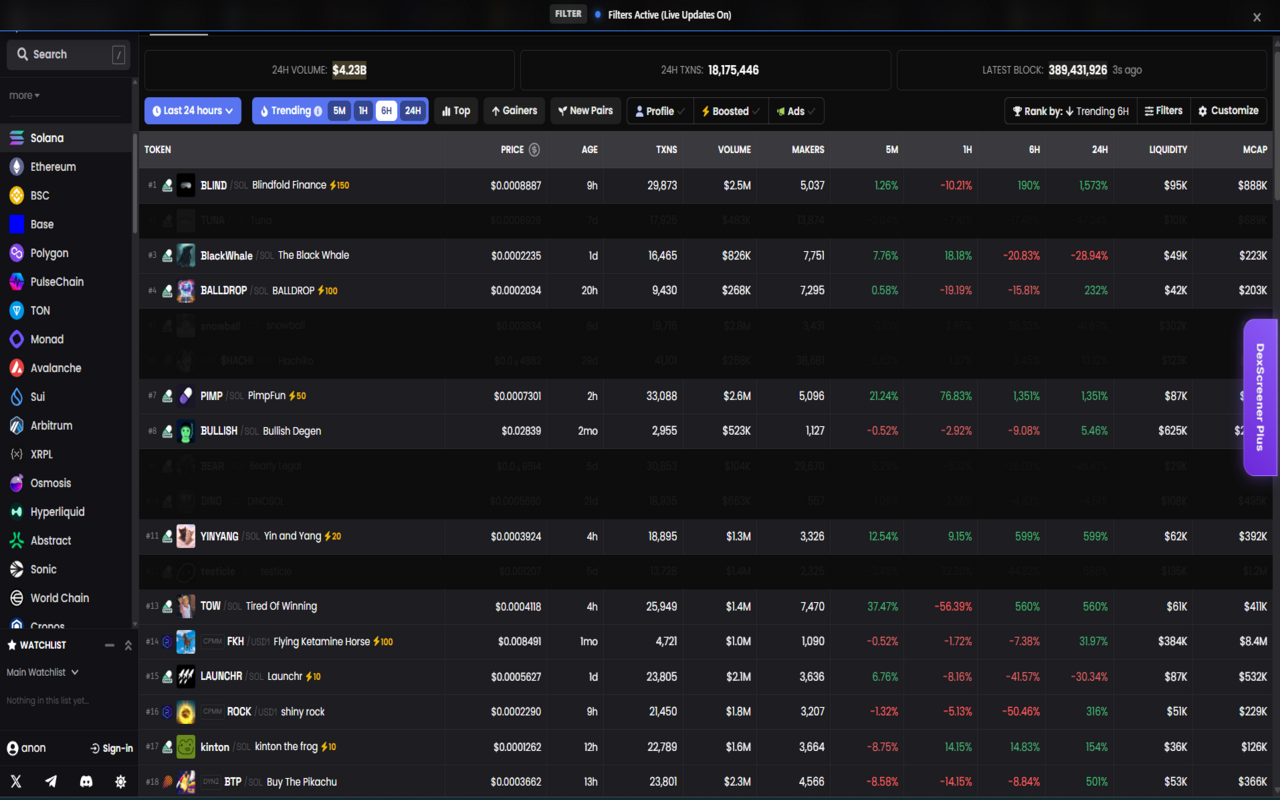Image resolution: width=1280 pixels, height=800 pixels.
Task: Sort by the MCAP column header
Action: 1255,150
